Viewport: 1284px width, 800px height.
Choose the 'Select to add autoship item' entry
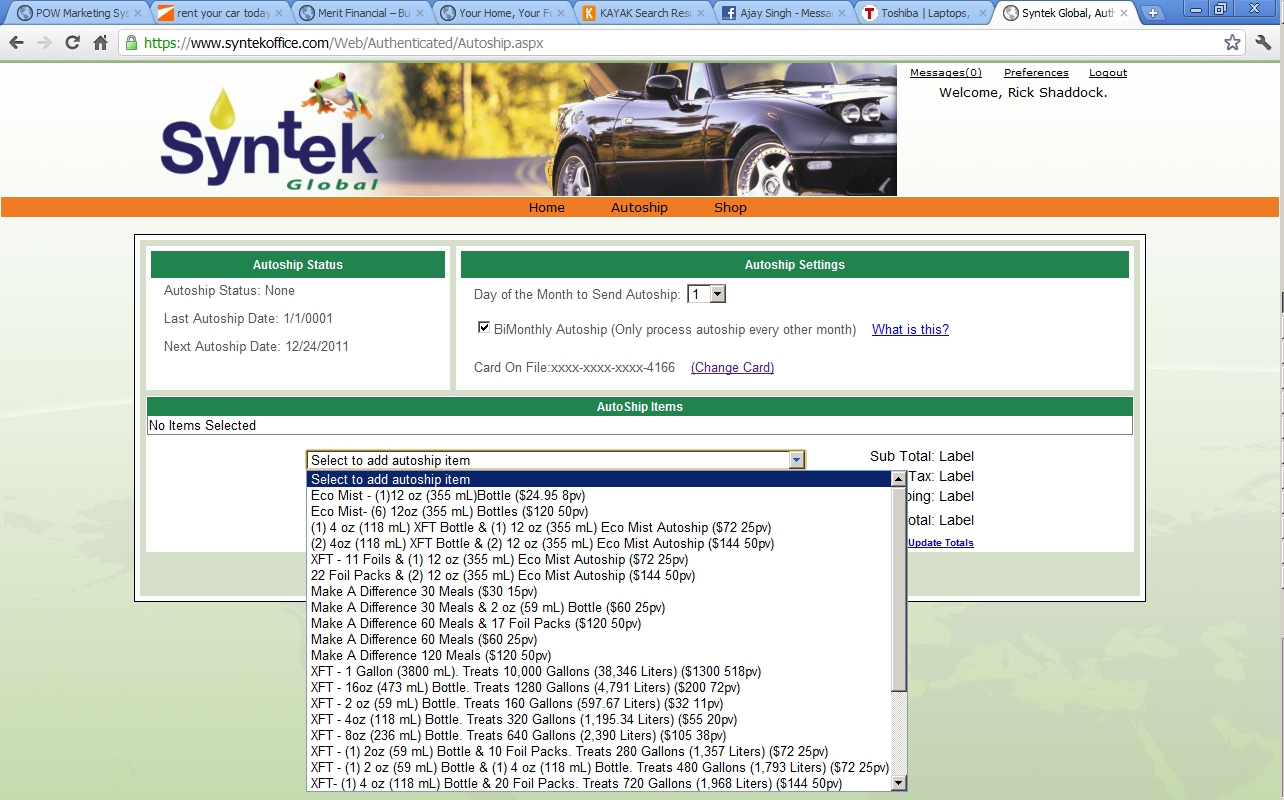tap(598, 479)
